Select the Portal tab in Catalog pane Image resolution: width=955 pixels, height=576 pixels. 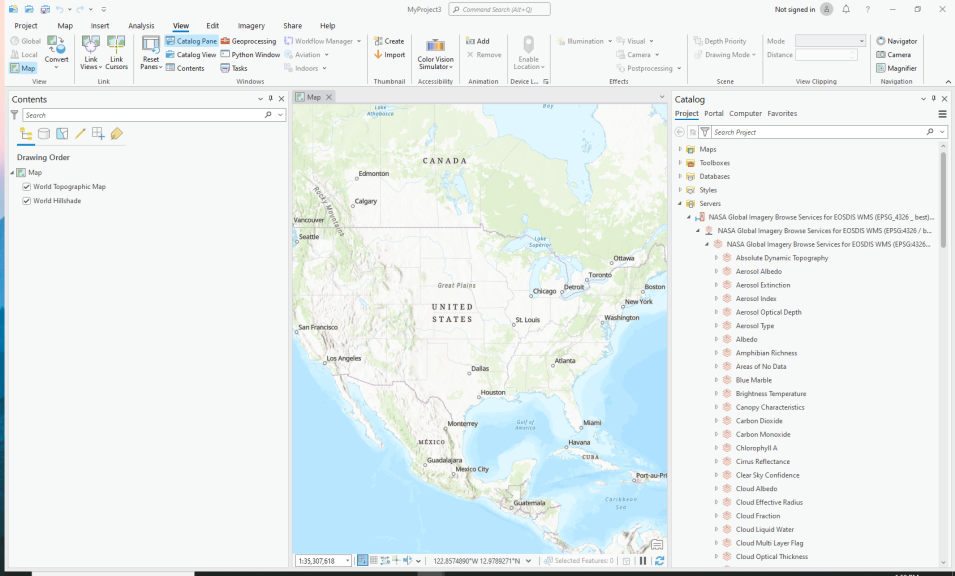(713, 113)
